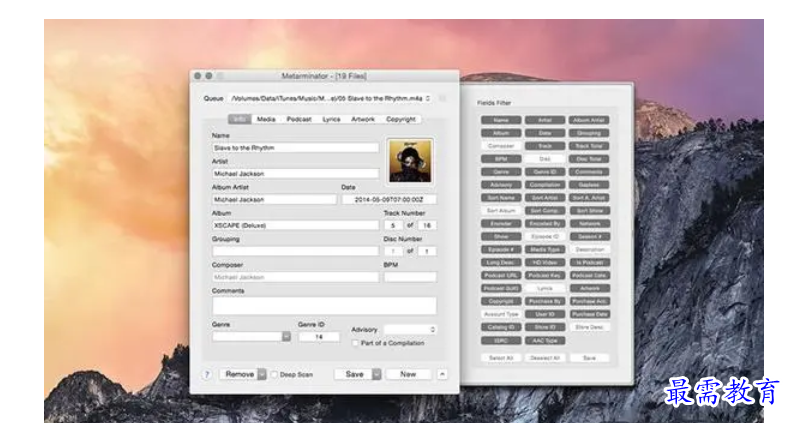788x423 pixels.
Task: Click the album artwork thumbnail
Action: coord(410,161)
